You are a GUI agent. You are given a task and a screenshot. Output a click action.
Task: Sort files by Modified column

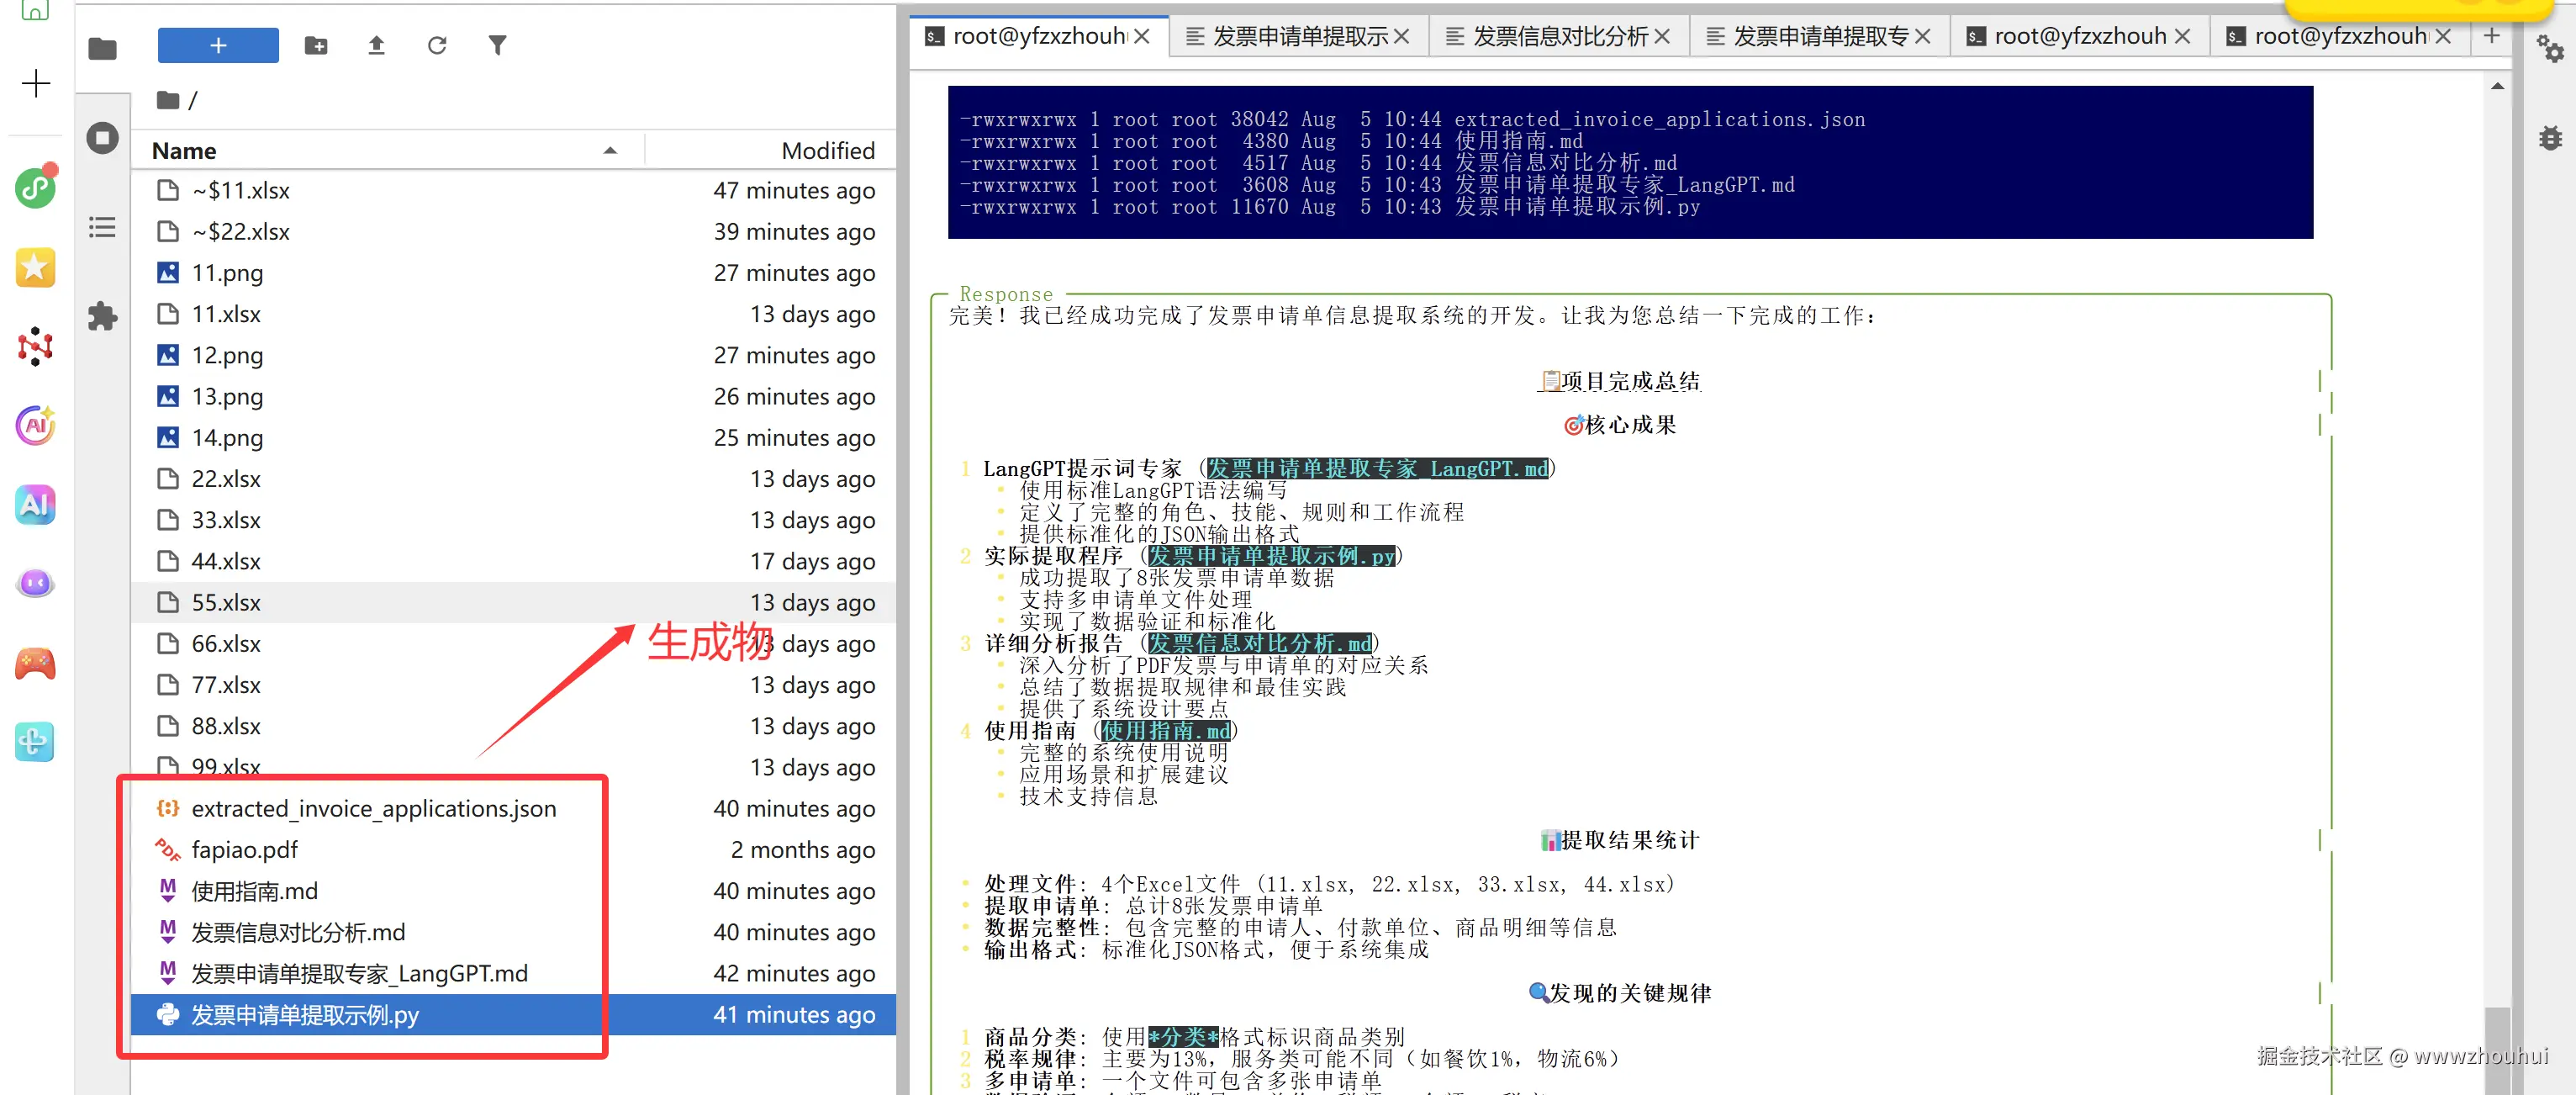click(x=771, y=151)
